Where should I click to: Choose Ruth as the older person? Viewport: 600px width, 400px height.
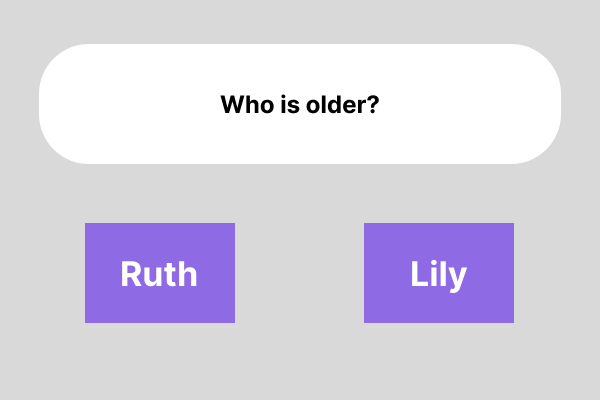[x=160, y=273]
